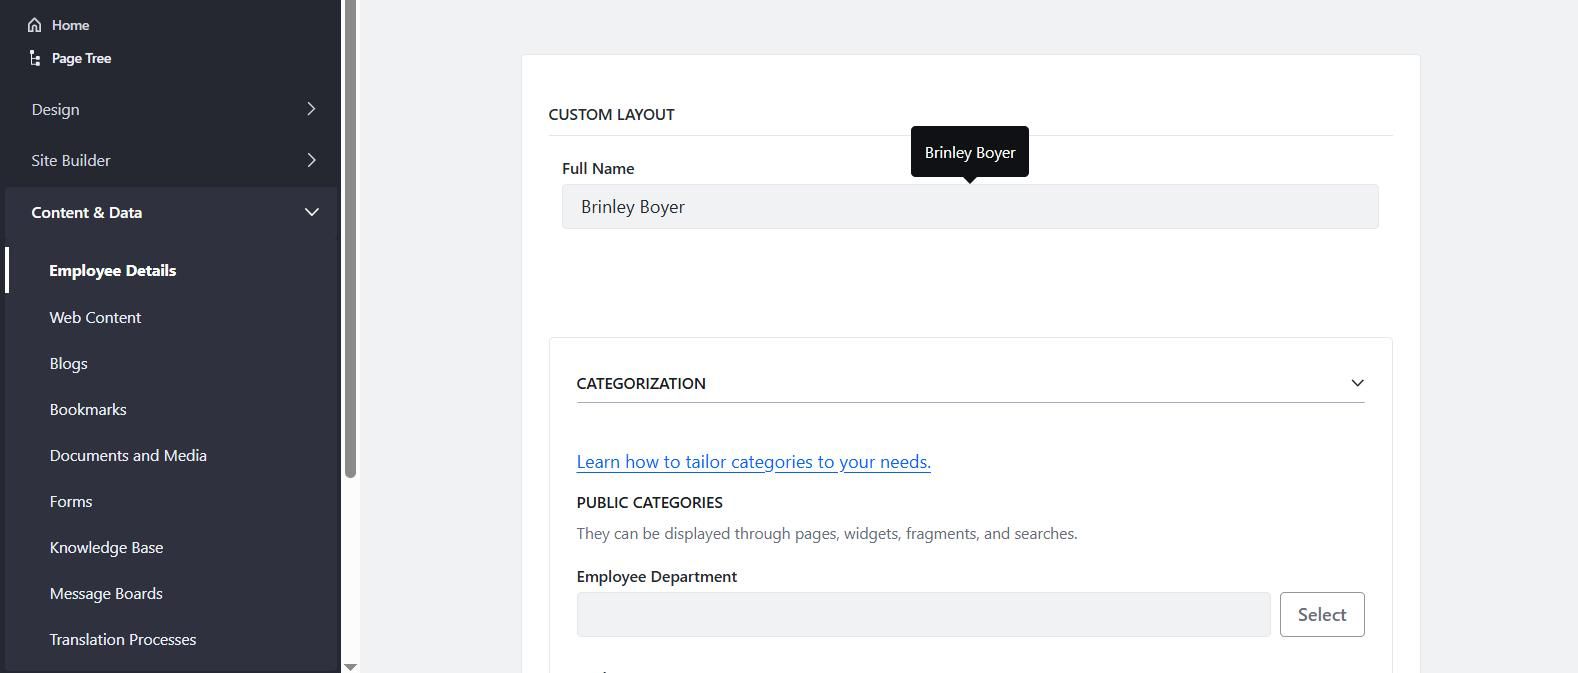Image resolution: width=1578 pixels, height=673 pixels.
Task: Go to Blogs in sidebar
Action: click(68, 363)
